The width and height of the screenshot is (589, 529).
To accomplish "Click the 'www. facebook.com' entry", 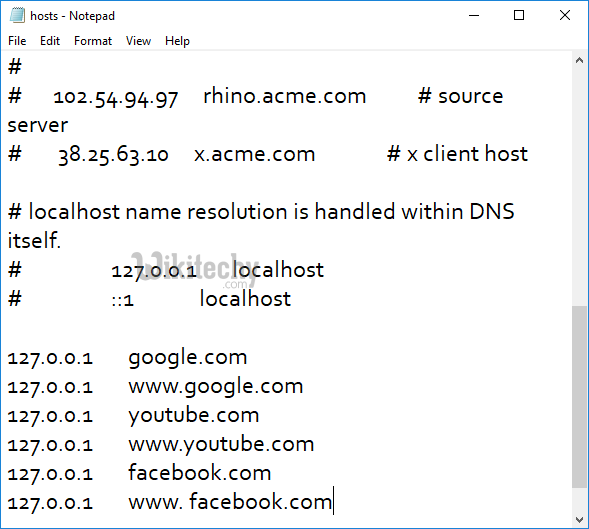I will (230, 502).
